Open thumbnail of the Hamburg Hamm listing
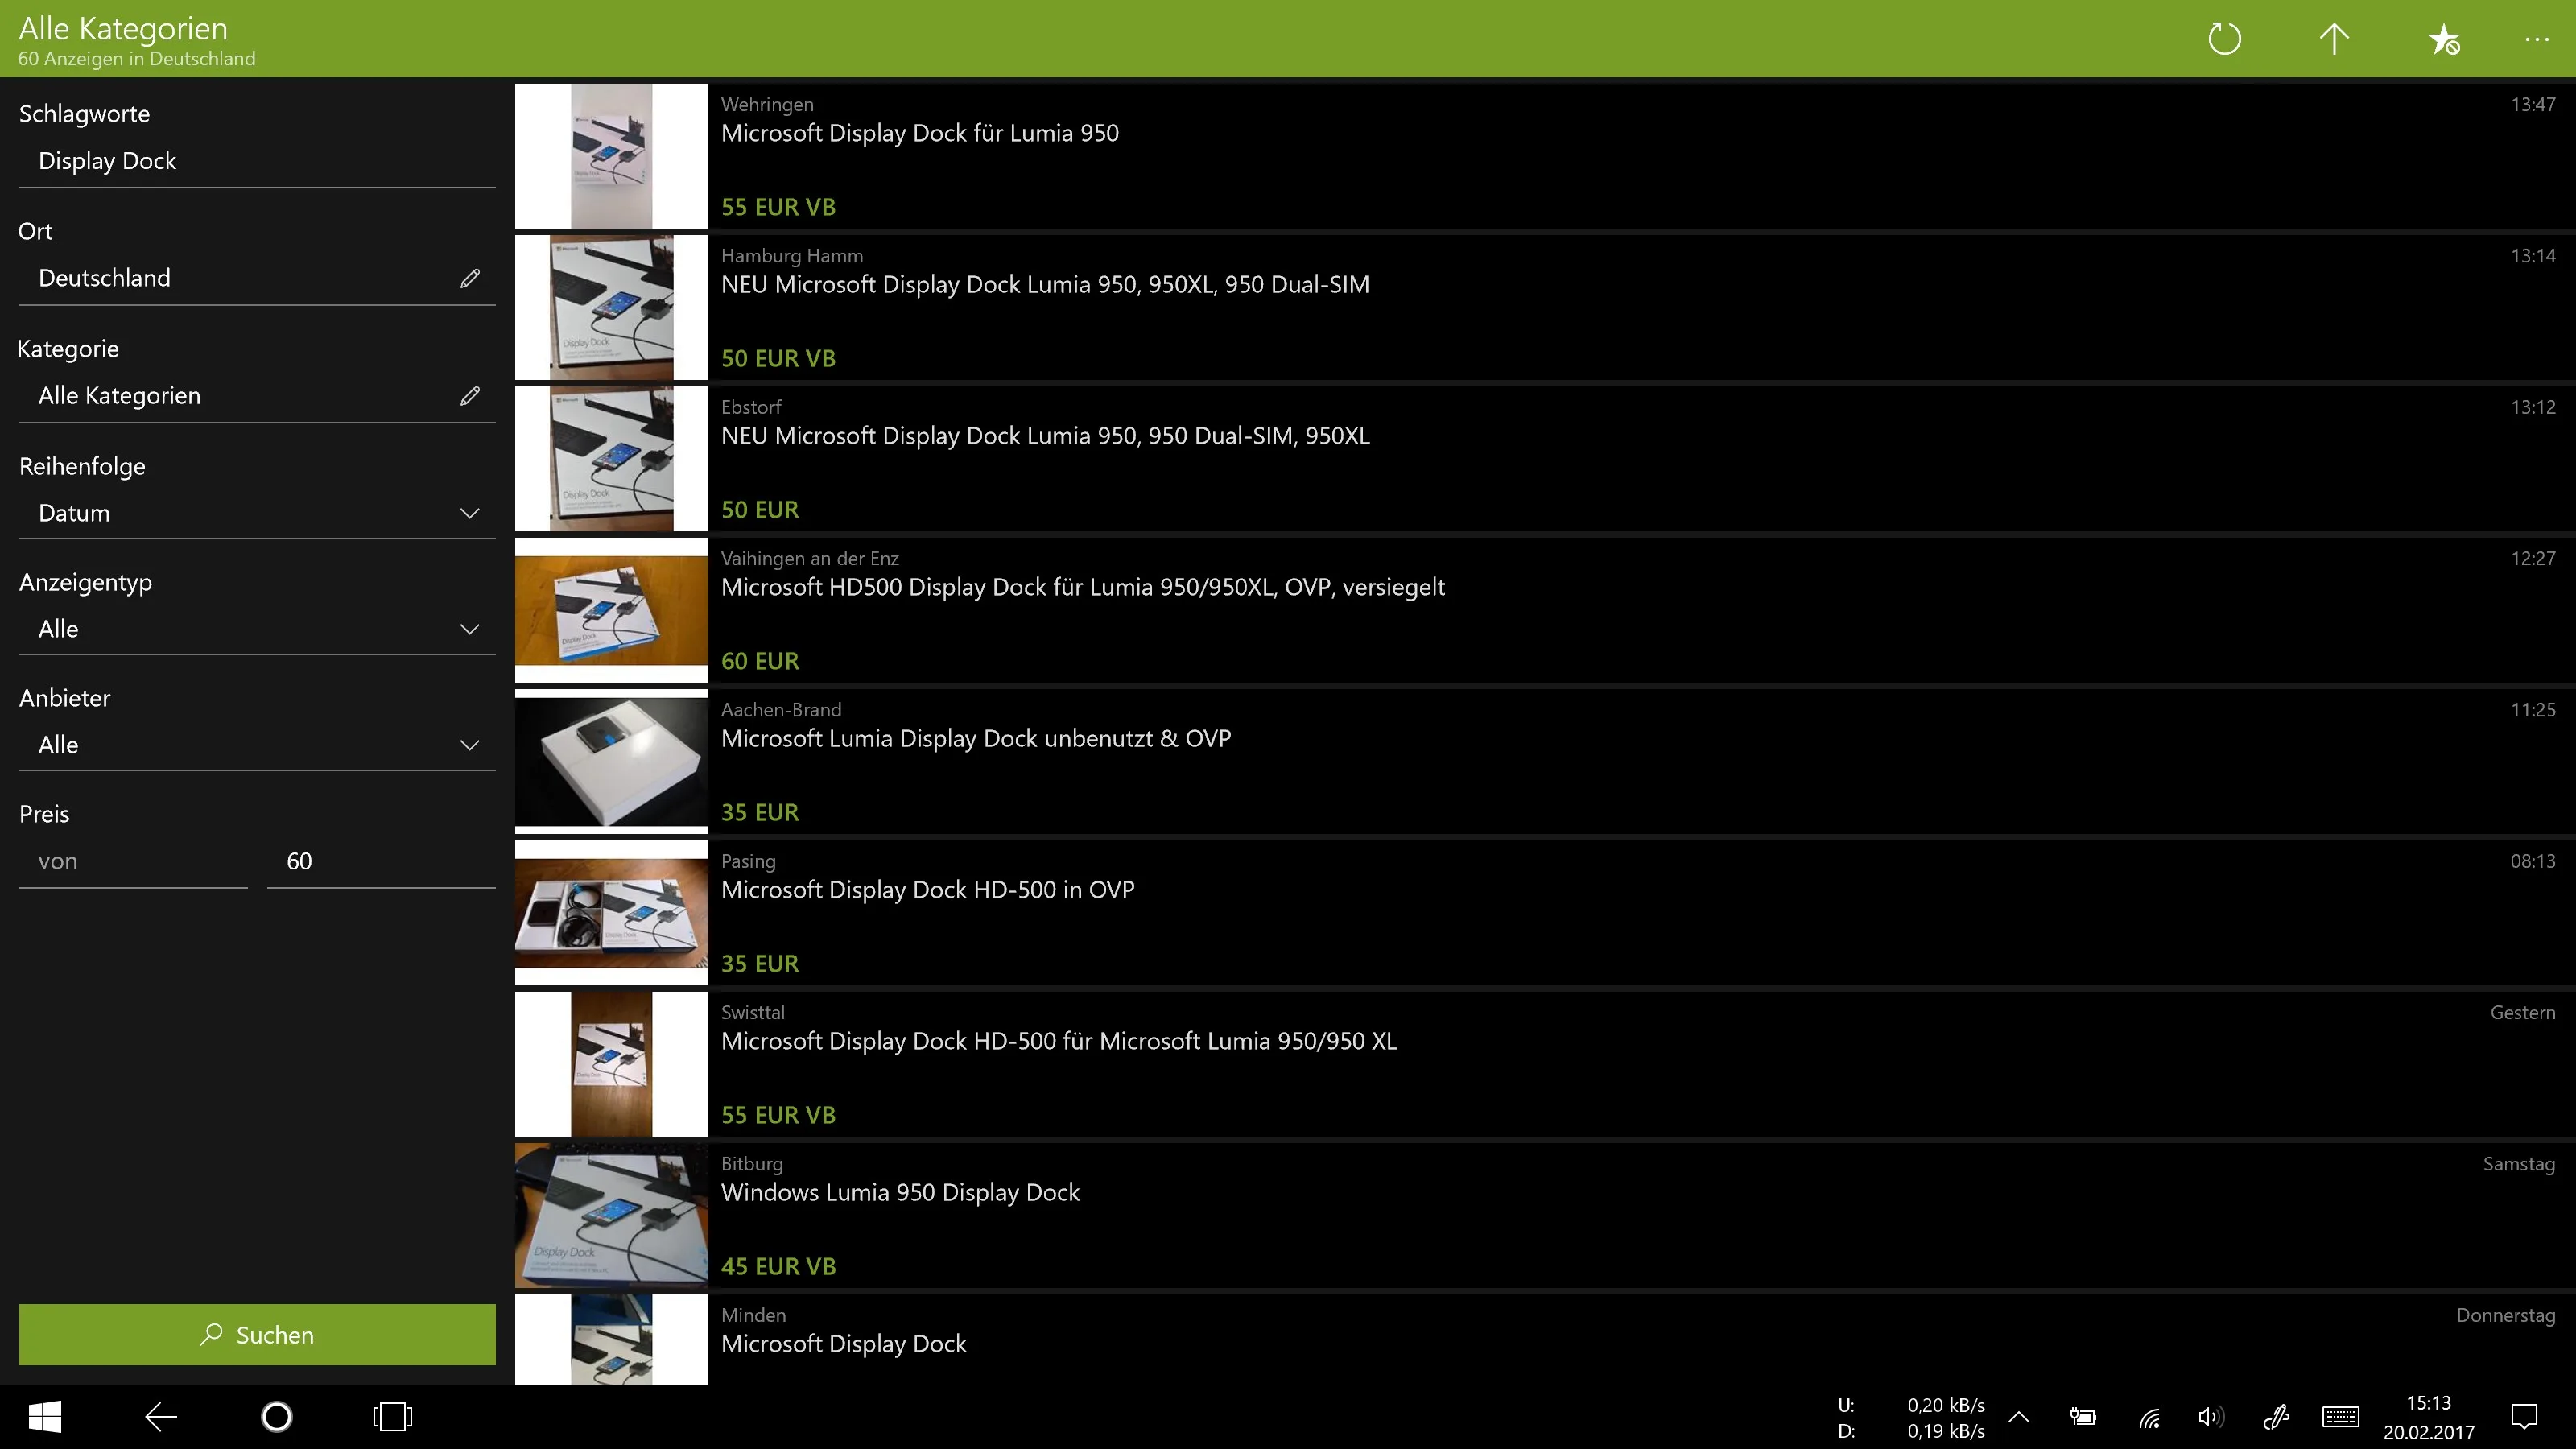Image resolution: width=2576 pixels, height=1449 pixels. click(x=611, y=307)
